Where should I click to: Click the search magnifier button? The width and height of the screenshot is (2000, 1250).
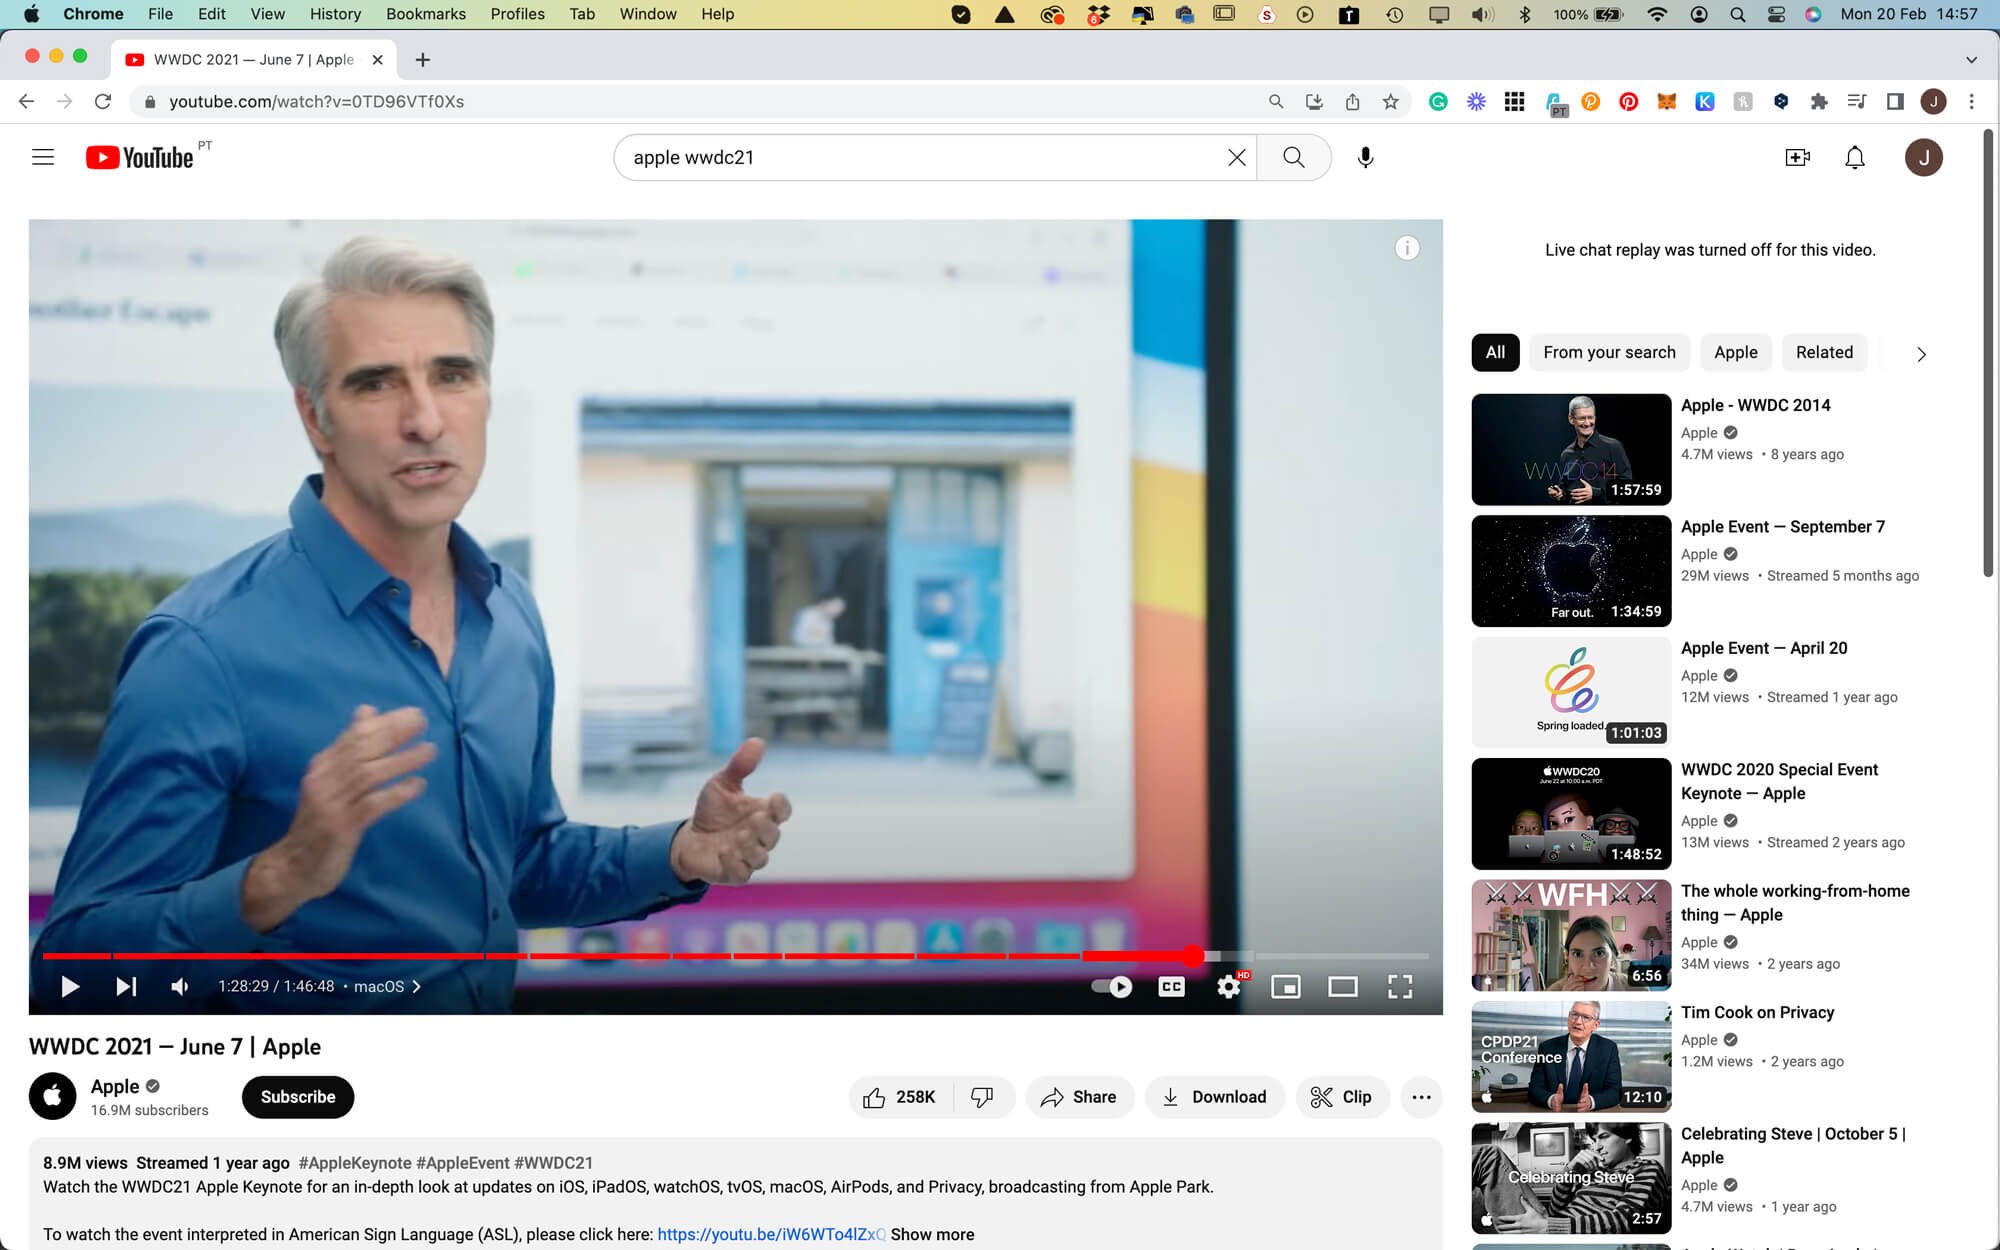coord(1293,157)
